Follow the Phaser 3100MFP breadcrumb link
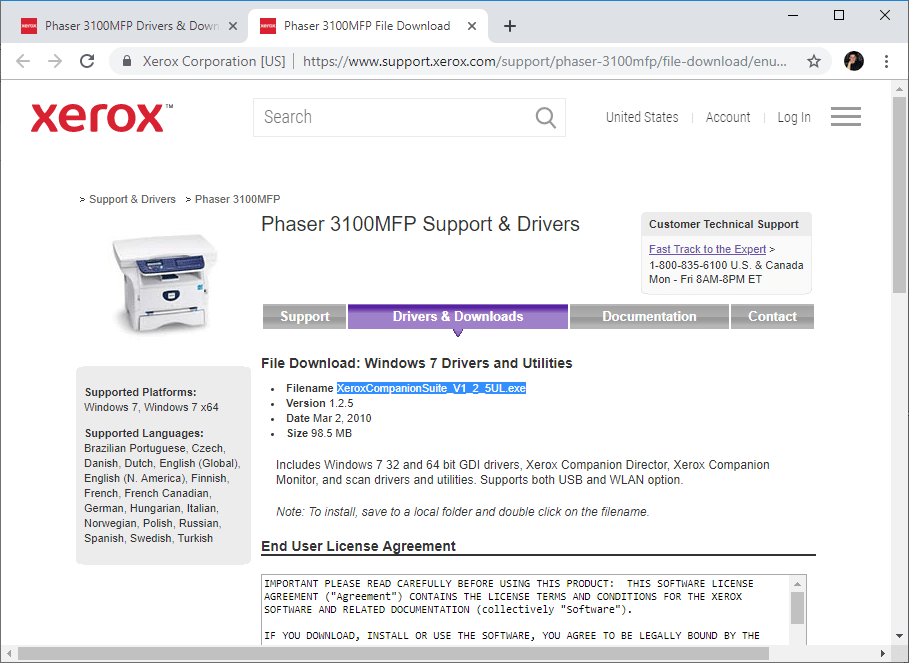The image size is (909, 663). [x=238, y=199]
